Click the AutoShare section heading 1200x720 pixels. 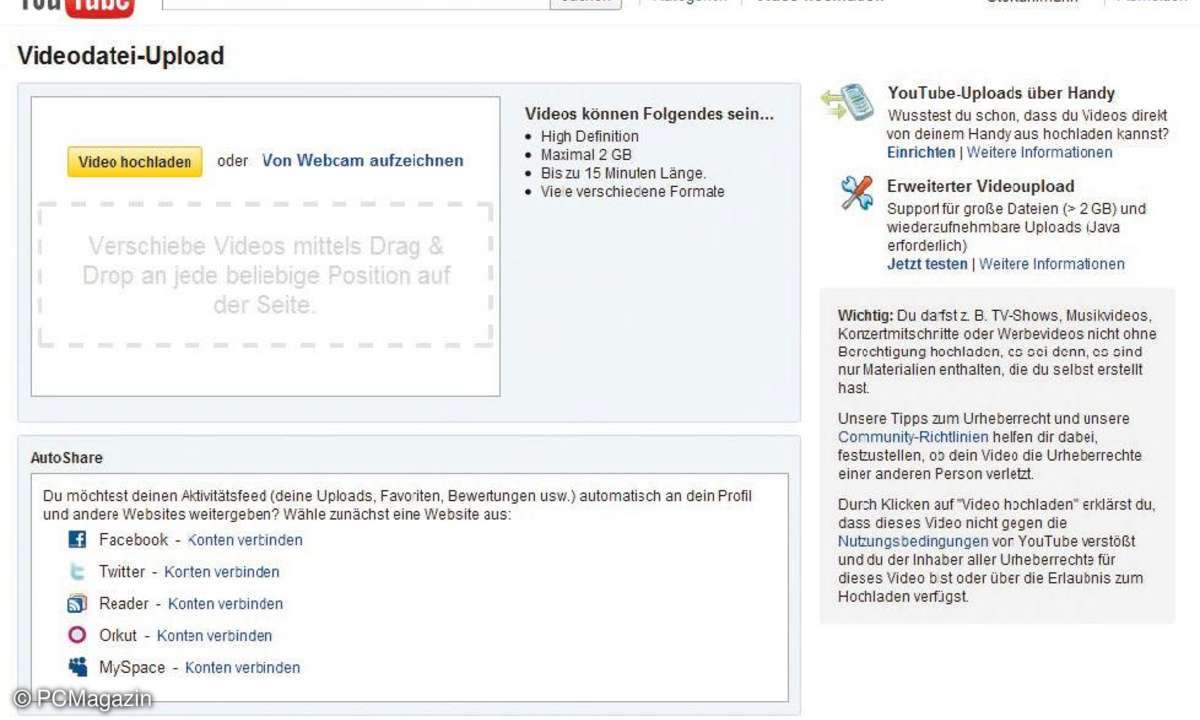point(67,458)
